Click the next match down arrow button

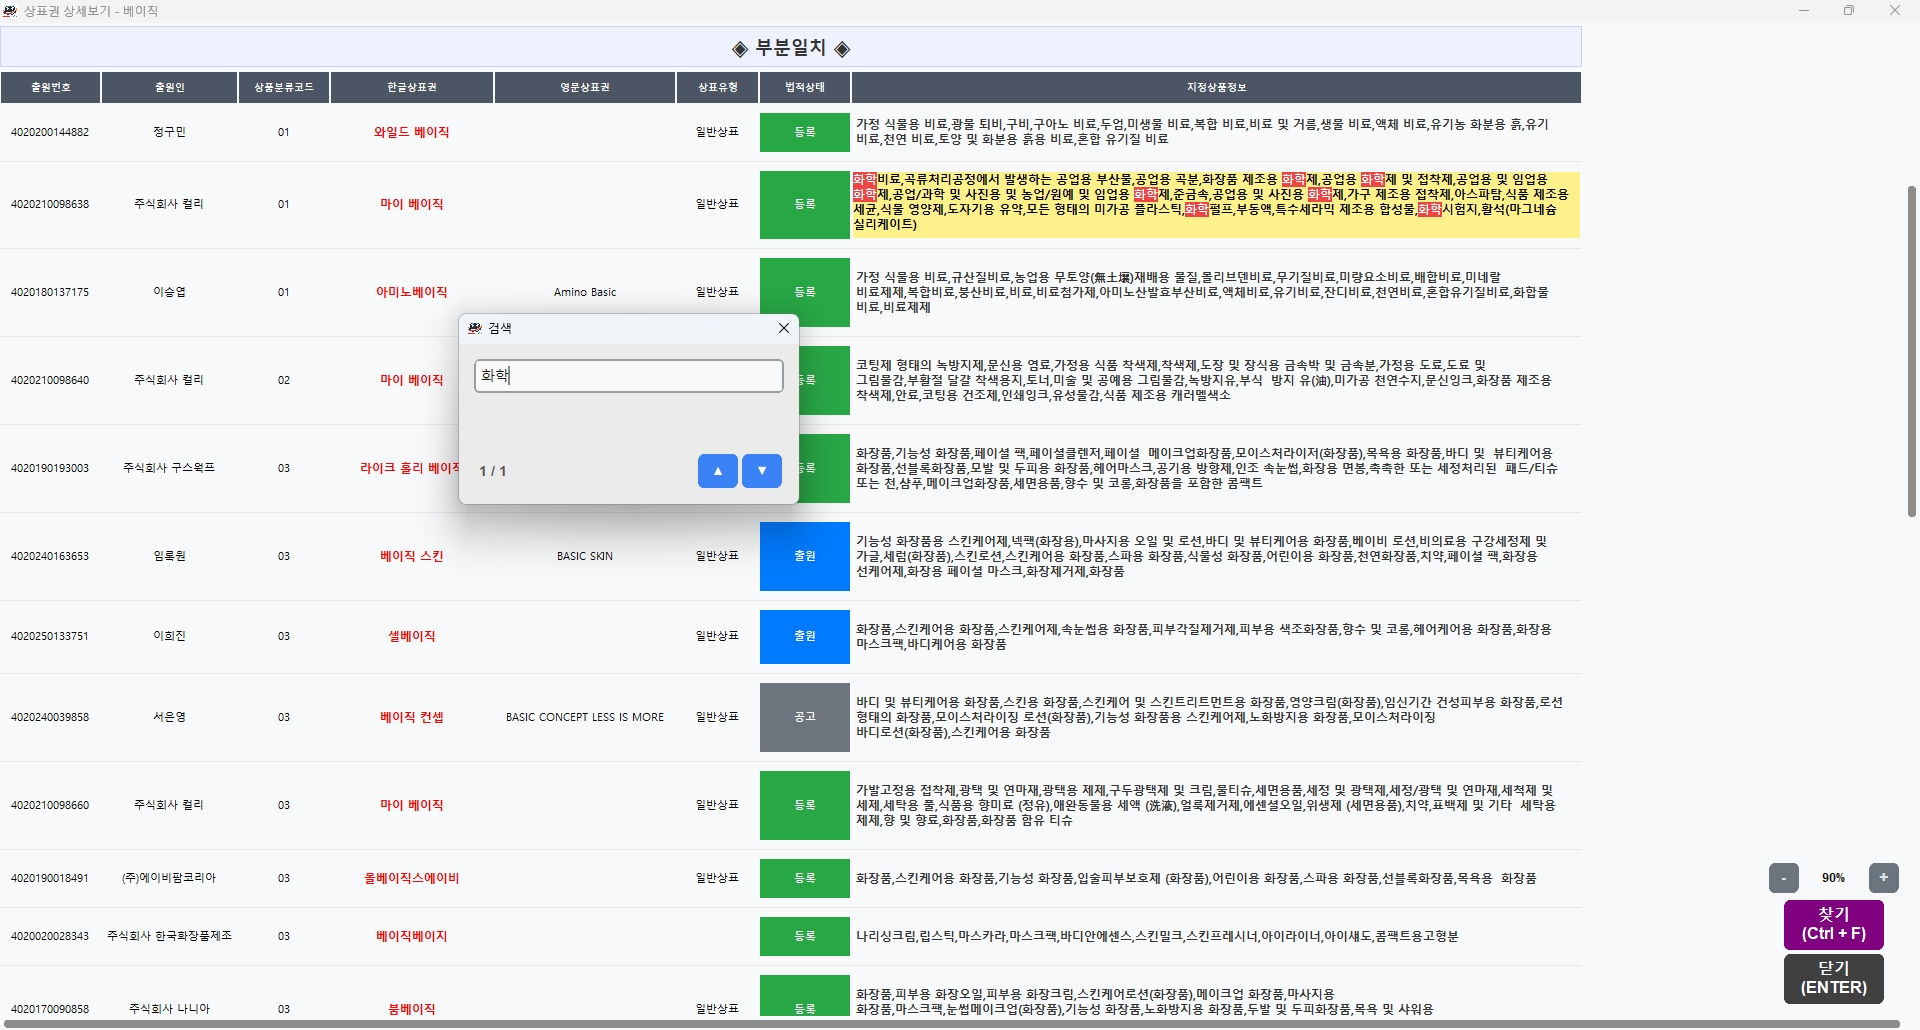click(761, 471)
